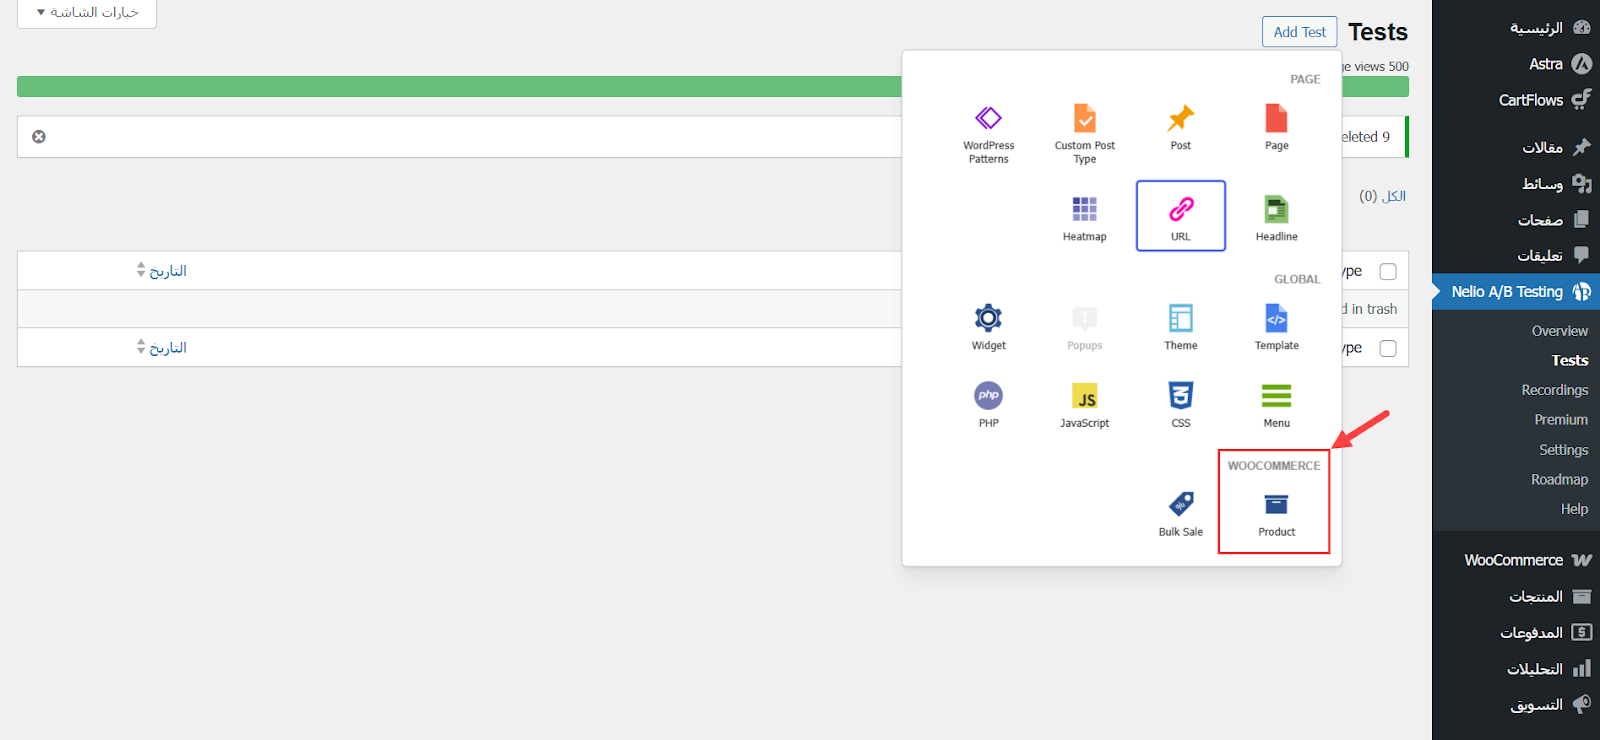1600x740 pixels.
Task: Tick the select-all checkbox in table header
Action: pyautogui.click(x=1388, y=271)
